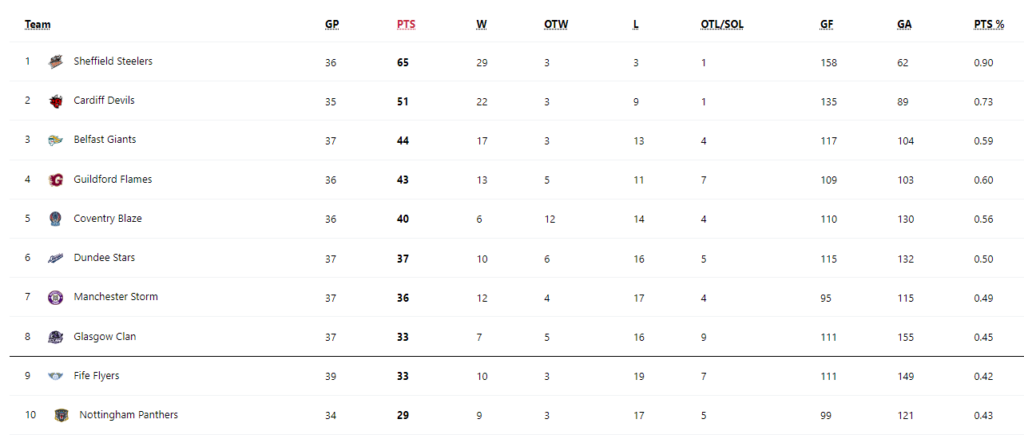This screenshot has height=435, width=1024.
Task: Click the Cardiff Devils team logo
Action: pyautogui.click(x=56, y=101)
